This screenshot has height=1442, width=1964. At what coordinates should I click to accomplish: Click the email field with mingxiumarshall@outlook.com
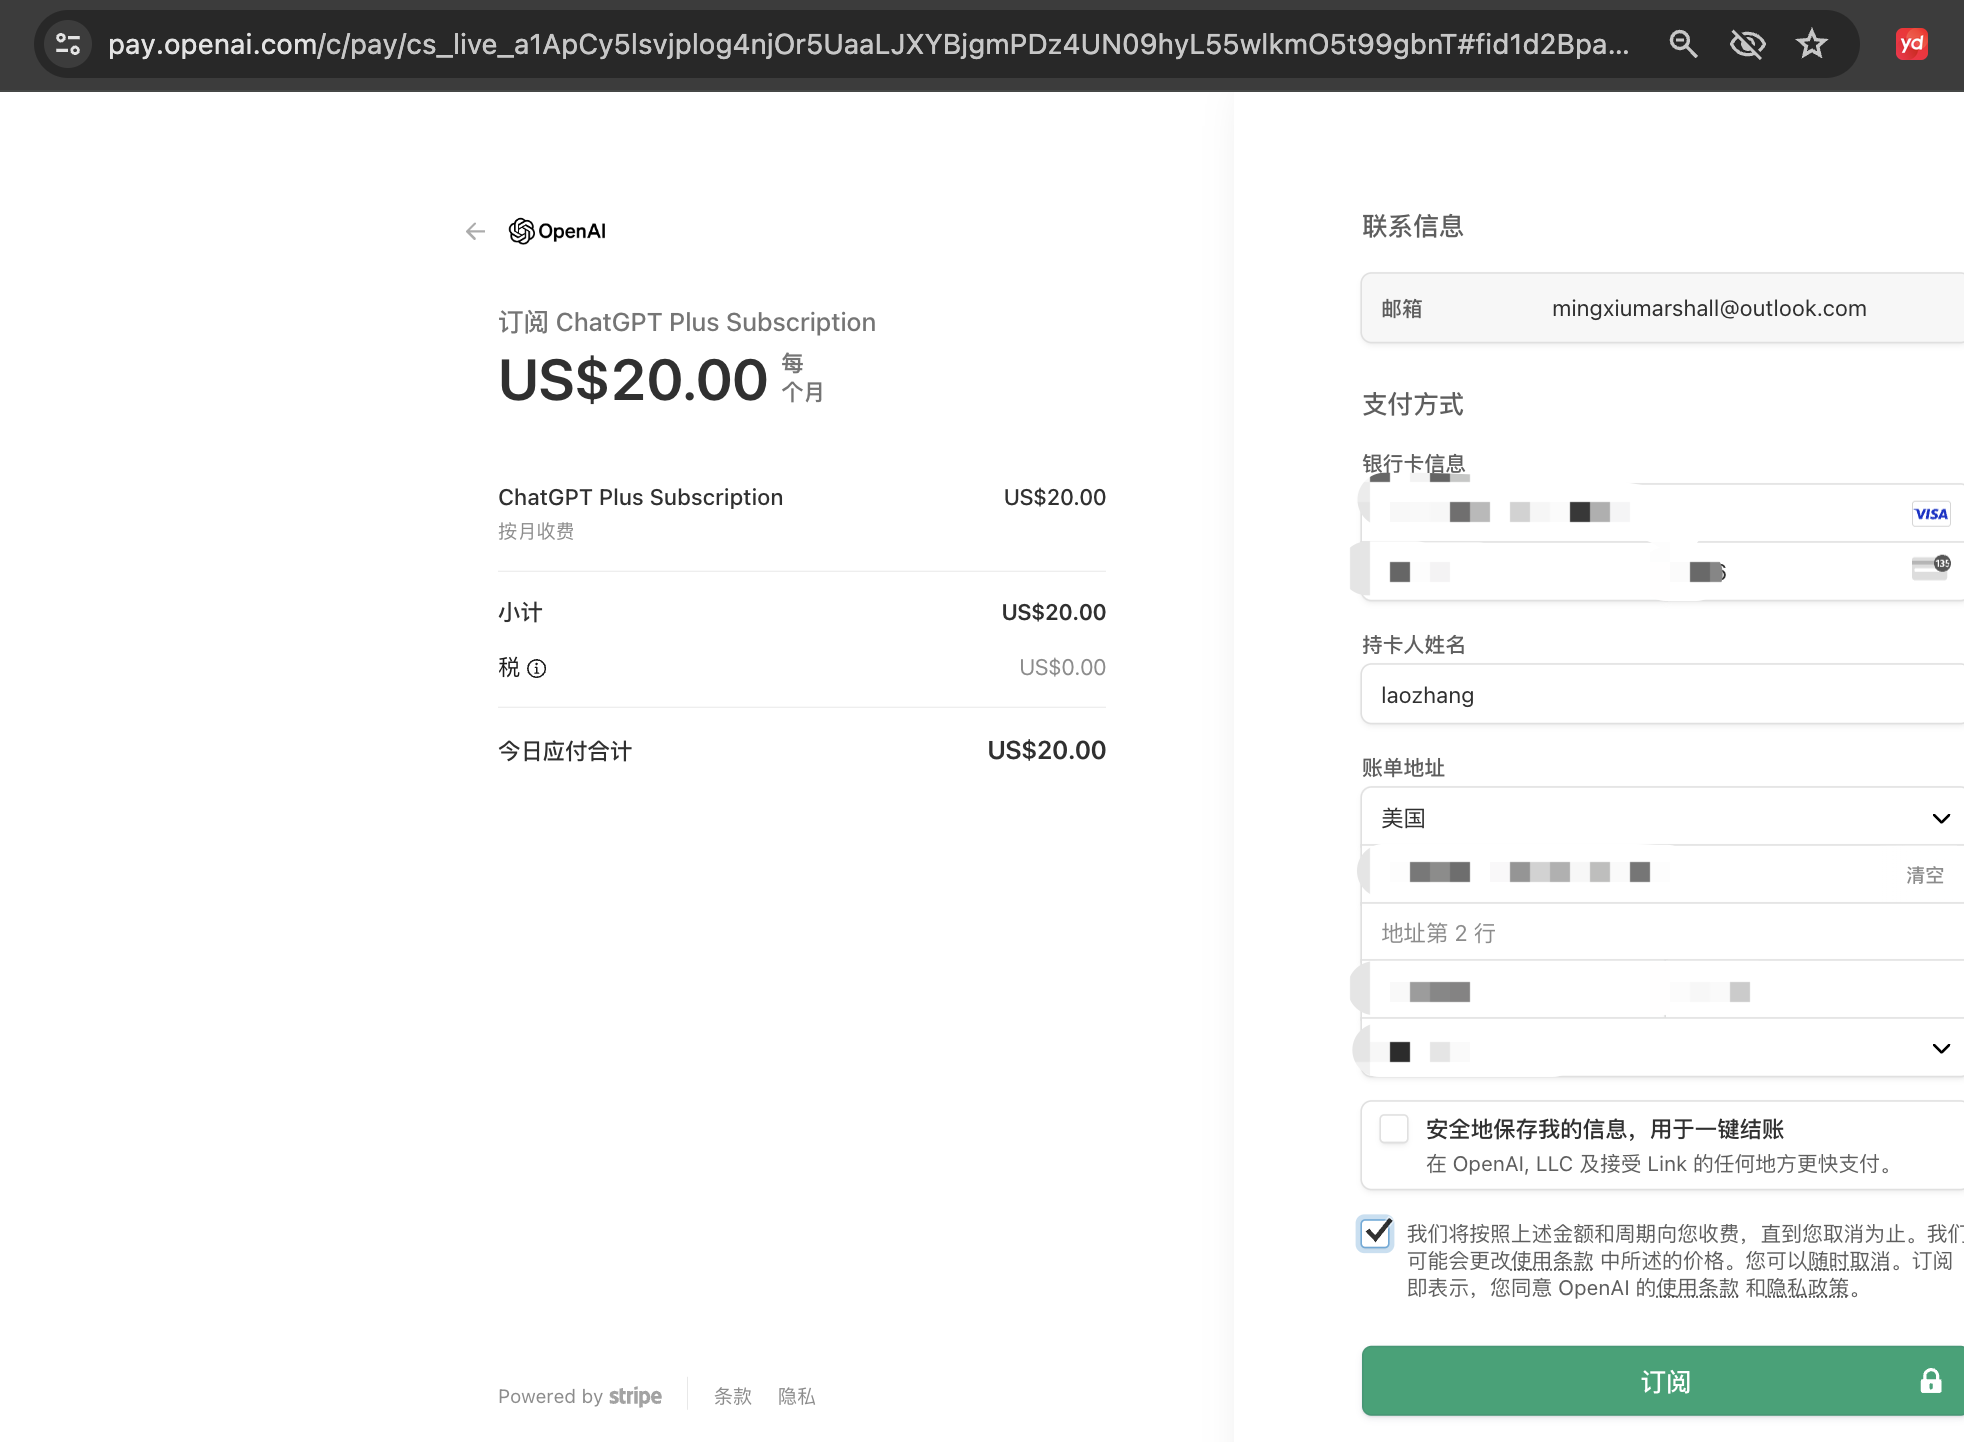(x=1662, y=308)
